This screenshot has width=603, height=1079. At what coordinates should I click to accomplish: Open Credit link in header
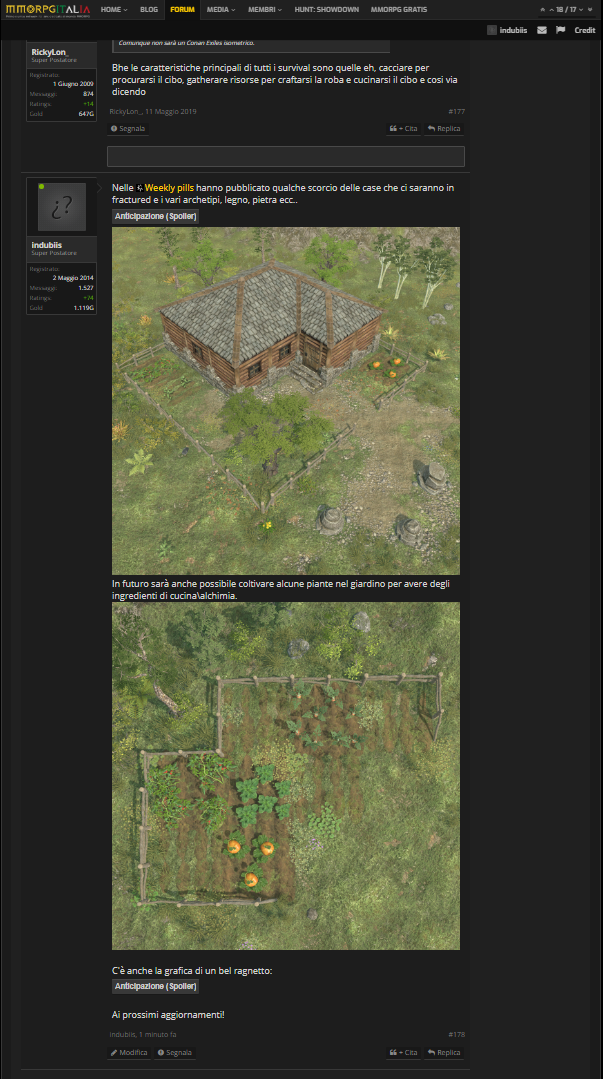point(584,30)
